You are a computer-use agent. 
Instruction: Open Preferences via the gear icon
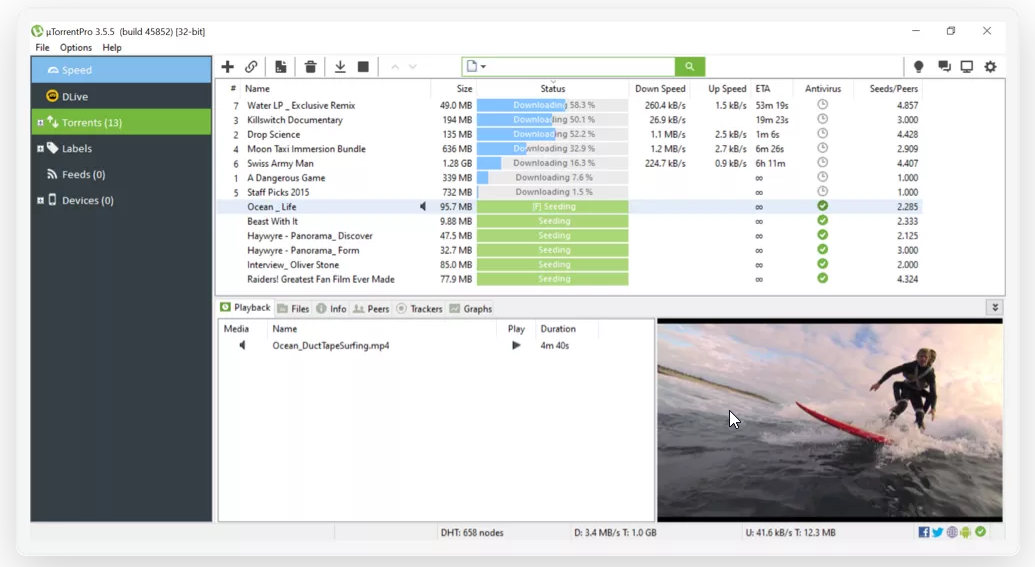(990, 67)
